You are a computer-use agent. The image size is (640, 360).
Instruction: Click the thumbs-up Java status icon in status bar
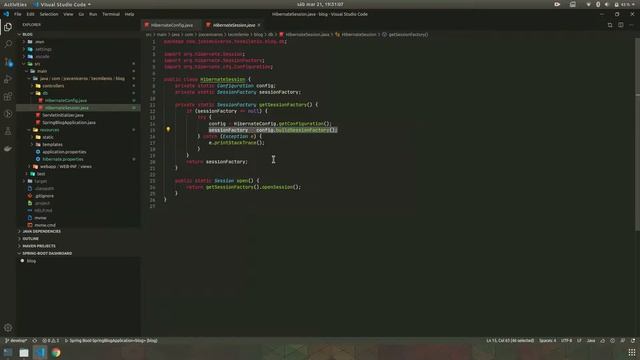coord(602,340)
